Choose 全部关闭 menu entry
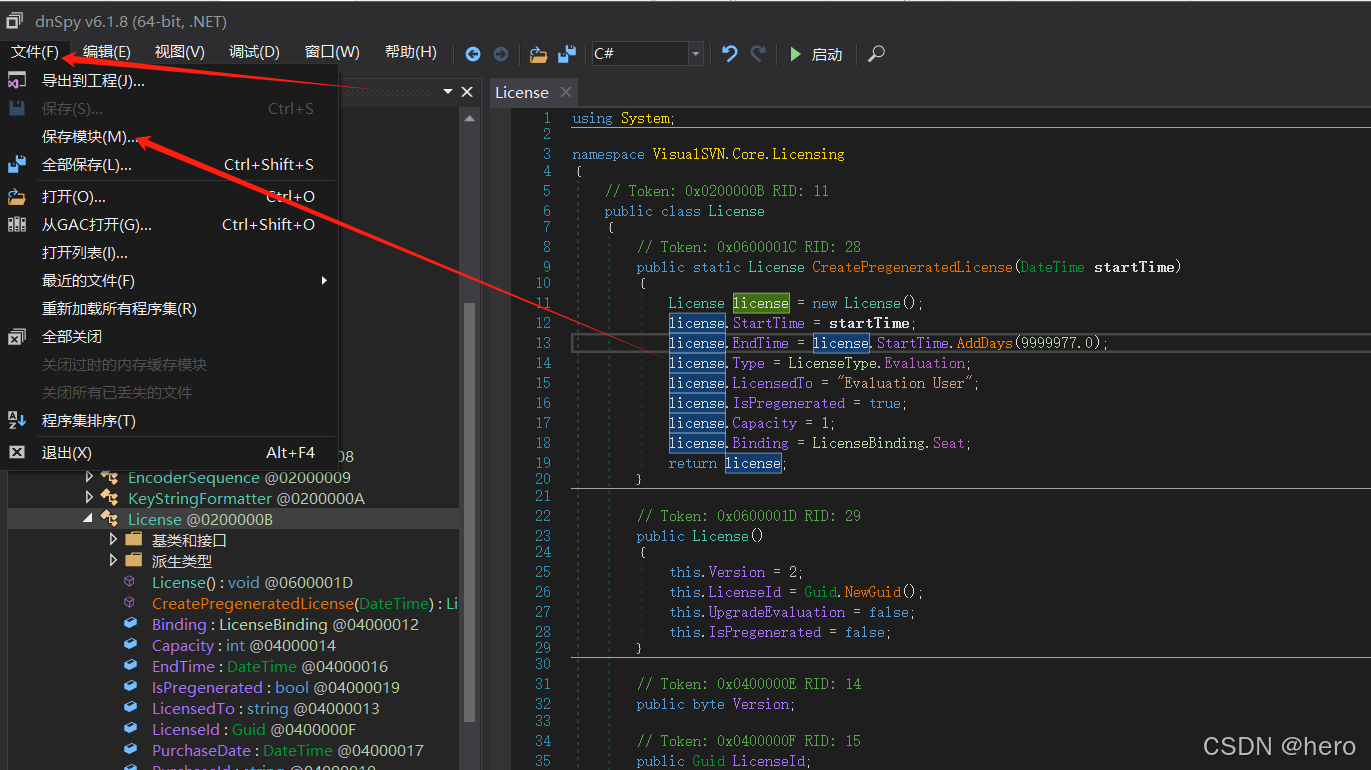The width and height of the screenshot is (1371, 770). [x=170, y=337]
